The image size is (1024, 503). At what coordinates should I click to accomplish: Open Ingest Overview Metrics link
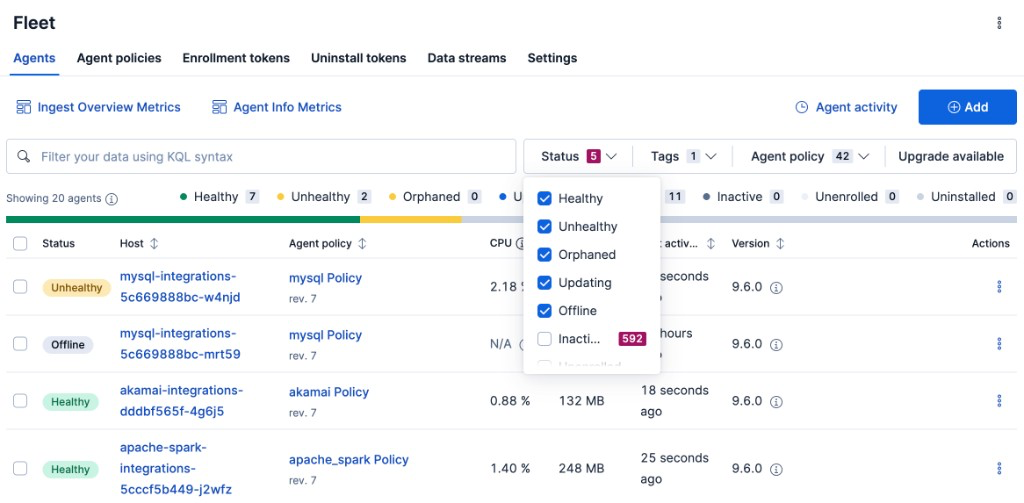pos(109,107)
